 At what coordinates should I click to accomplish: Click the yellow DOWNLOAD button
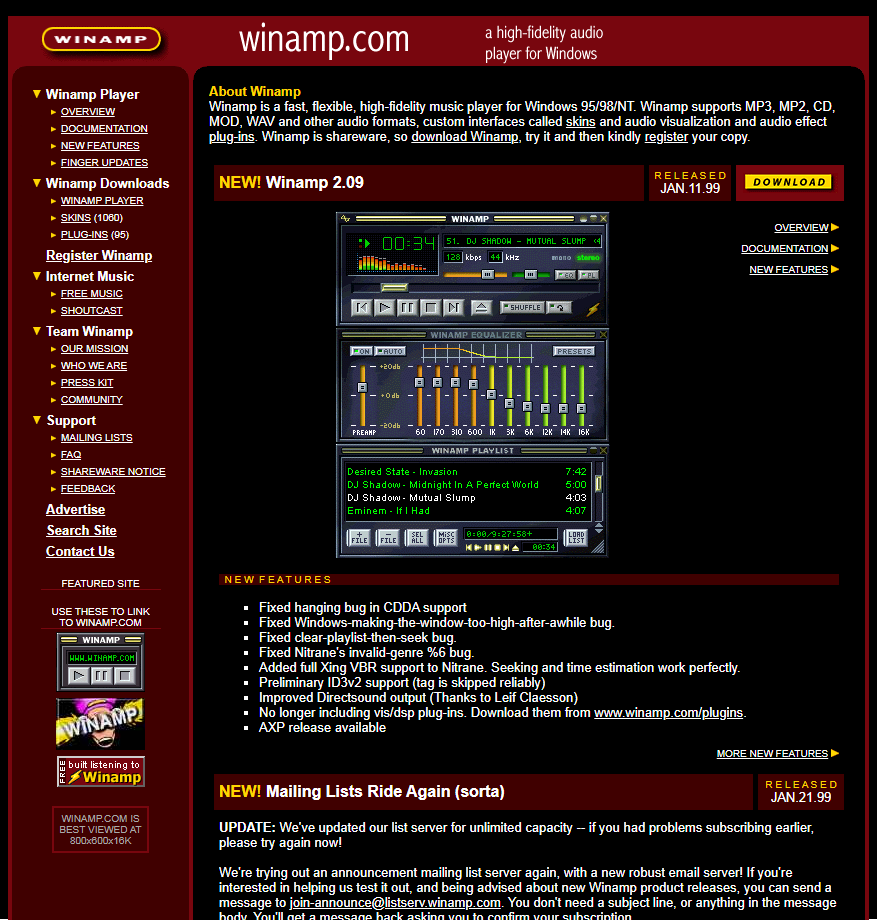coord(789,182)
